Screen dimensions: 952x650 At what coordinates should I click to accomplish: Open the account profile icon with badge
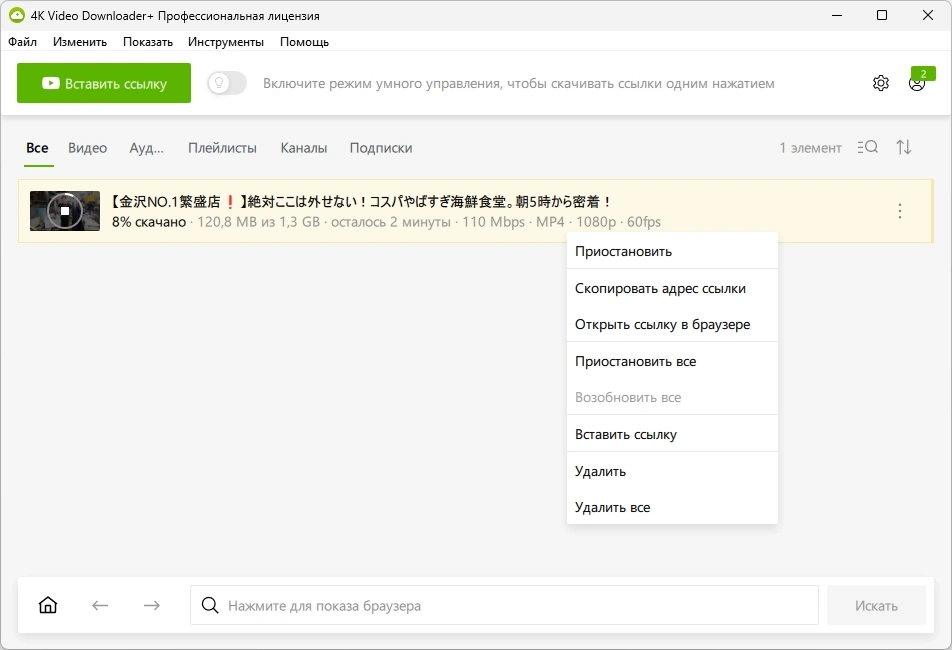pyautogui.click(x=917, y=83)
